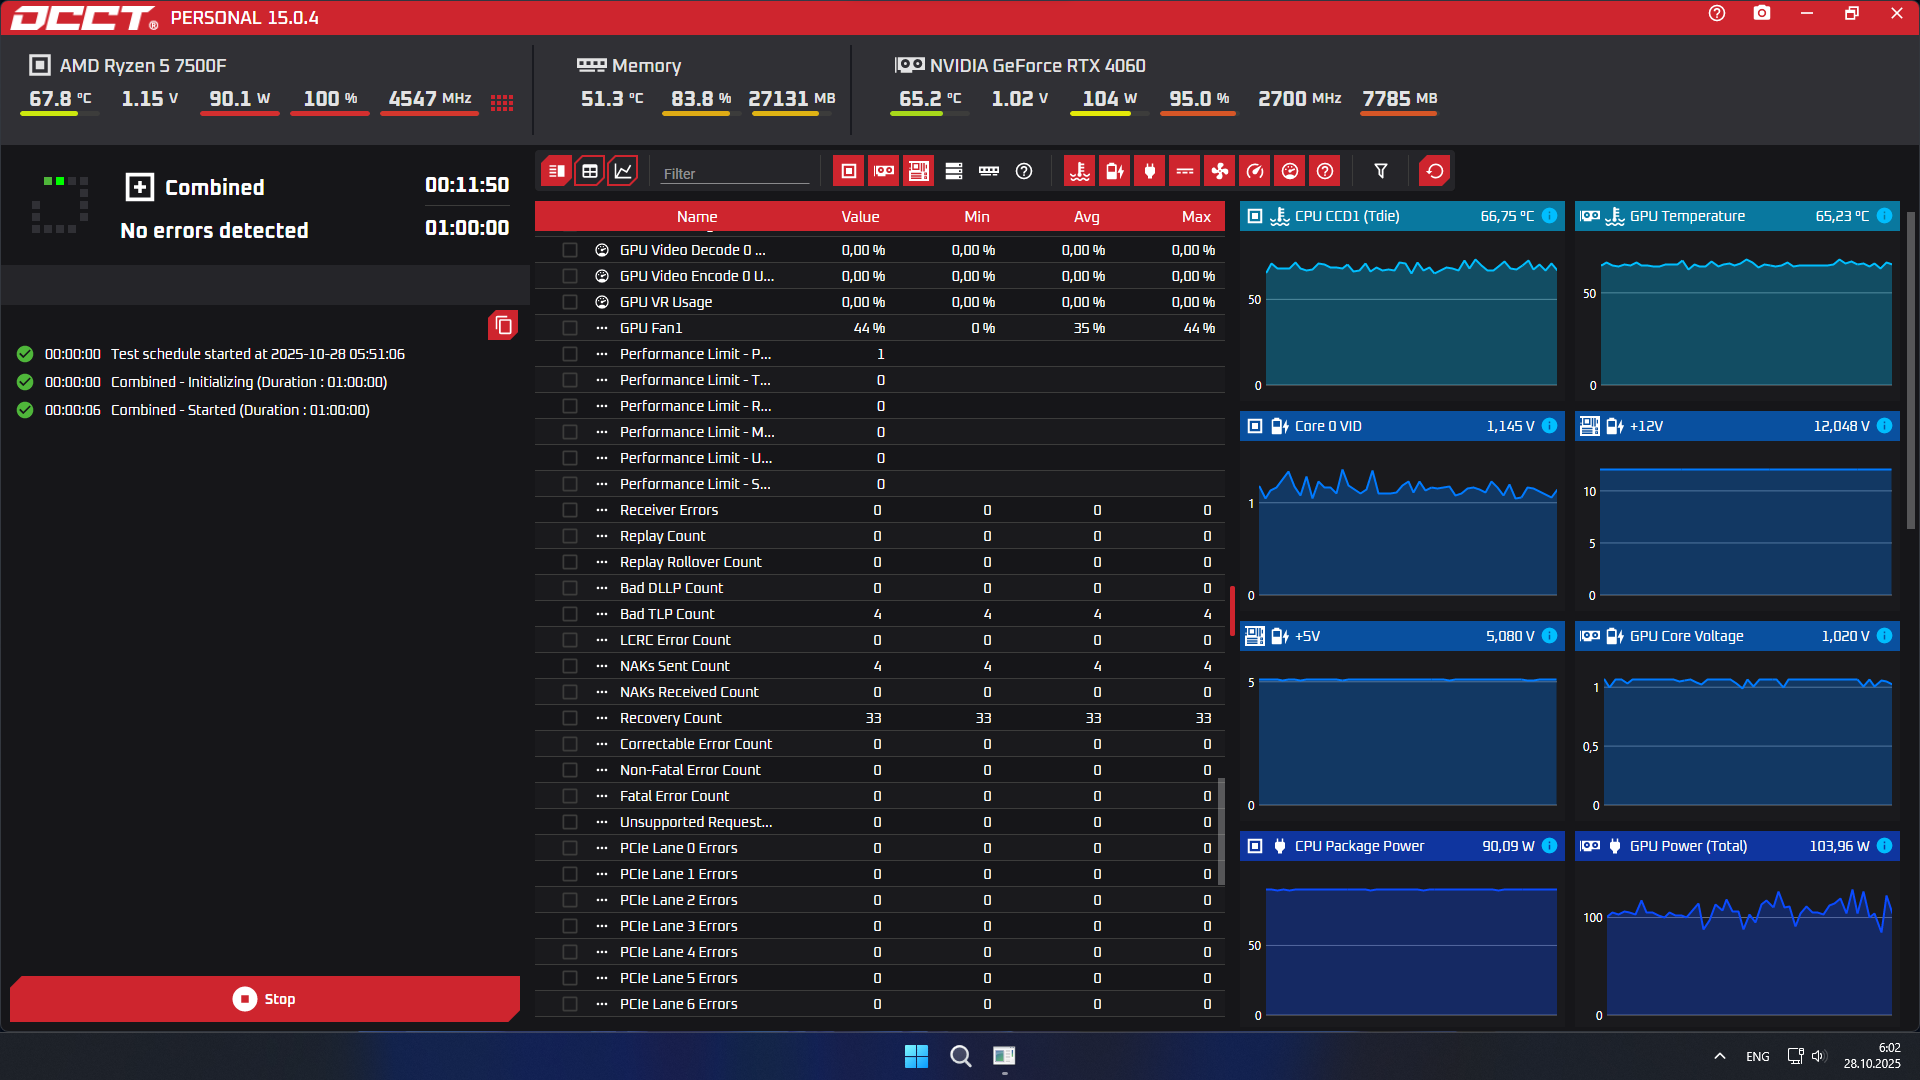The height and width of the screenshot is (1080, 1920).
Task: Check the Bad TLP Count row checkbox
Action: [570, 614]
